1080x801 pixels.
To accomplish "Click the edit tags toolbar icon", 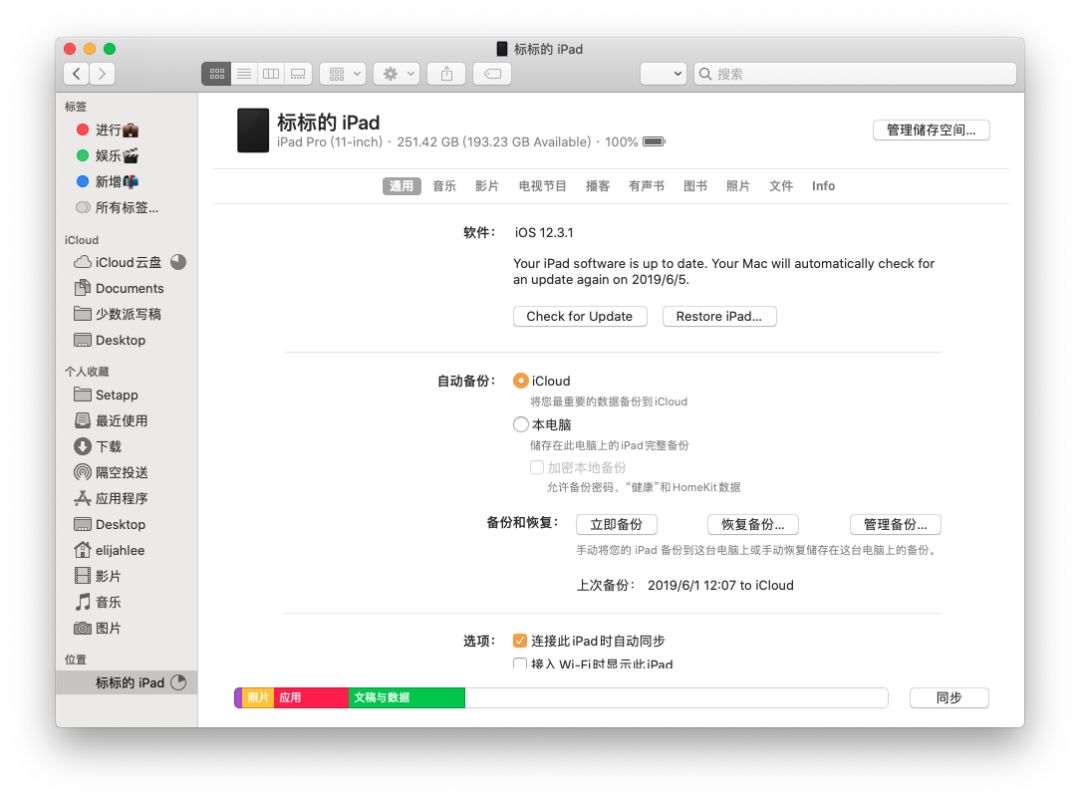I will point(492,74).
